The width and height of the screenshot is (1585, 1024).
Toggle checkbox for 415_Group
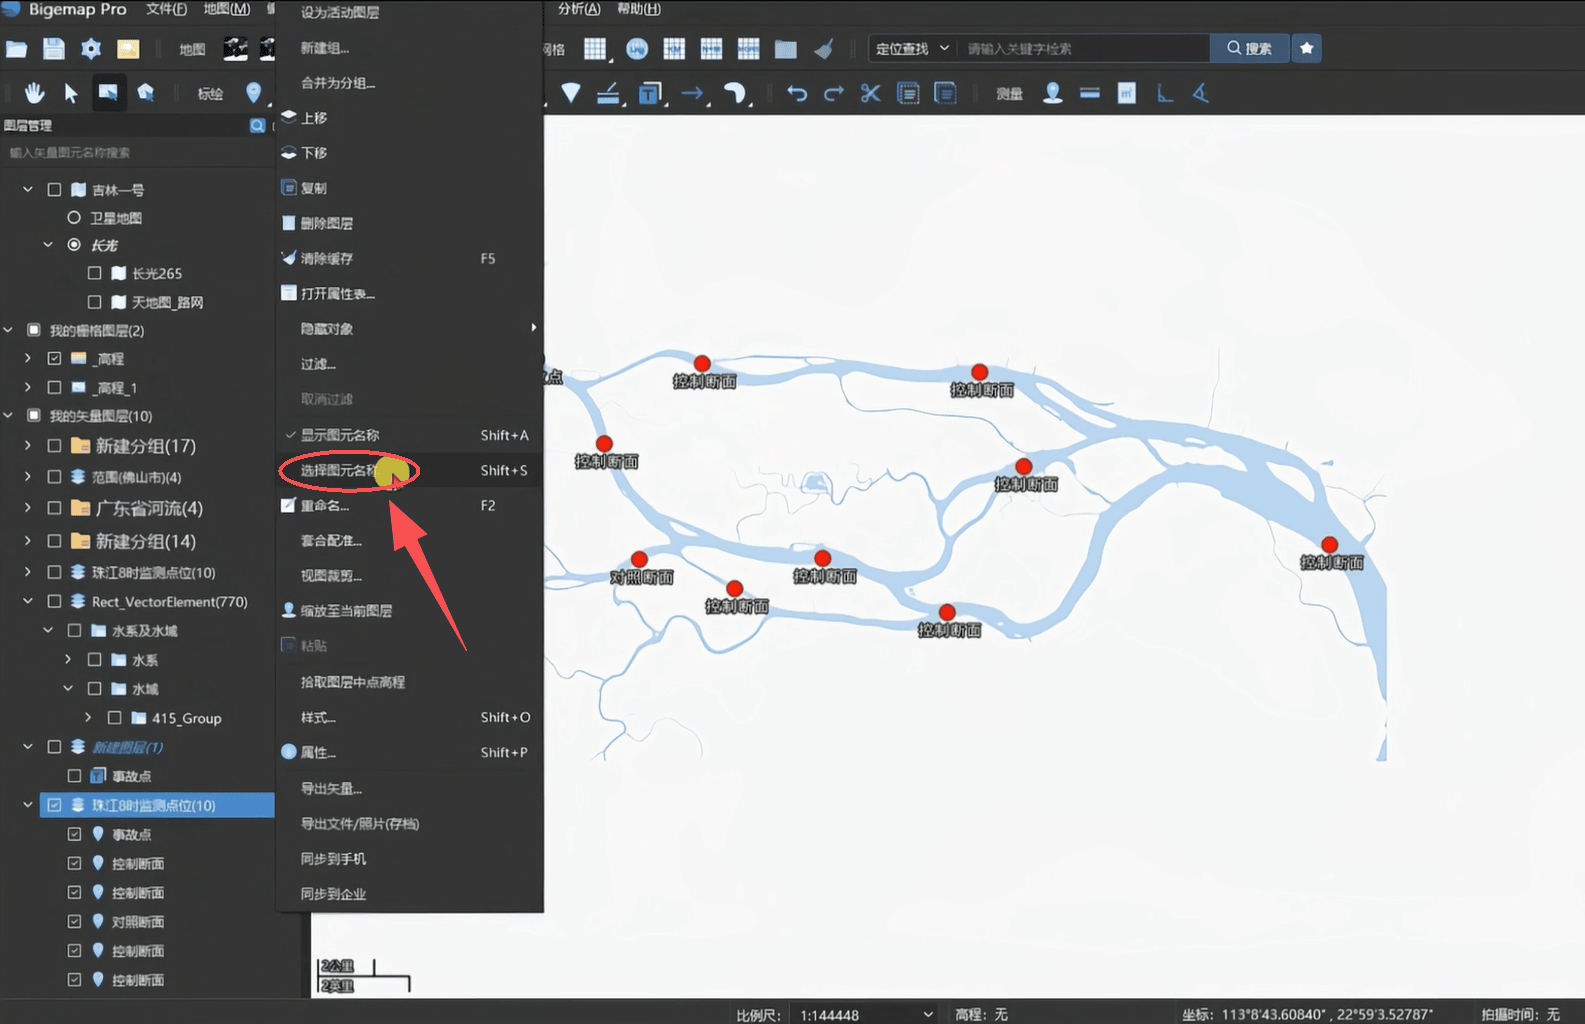click(x=114, y=717)
